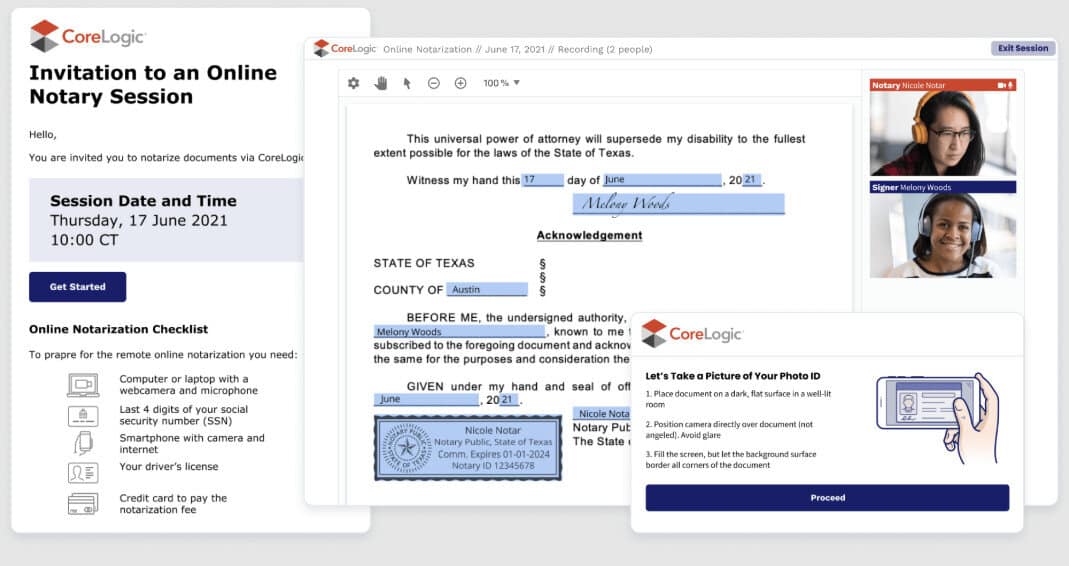1069x566 pixels.
Task: Click the Melony Woods signature field
Action: [678, 204]
